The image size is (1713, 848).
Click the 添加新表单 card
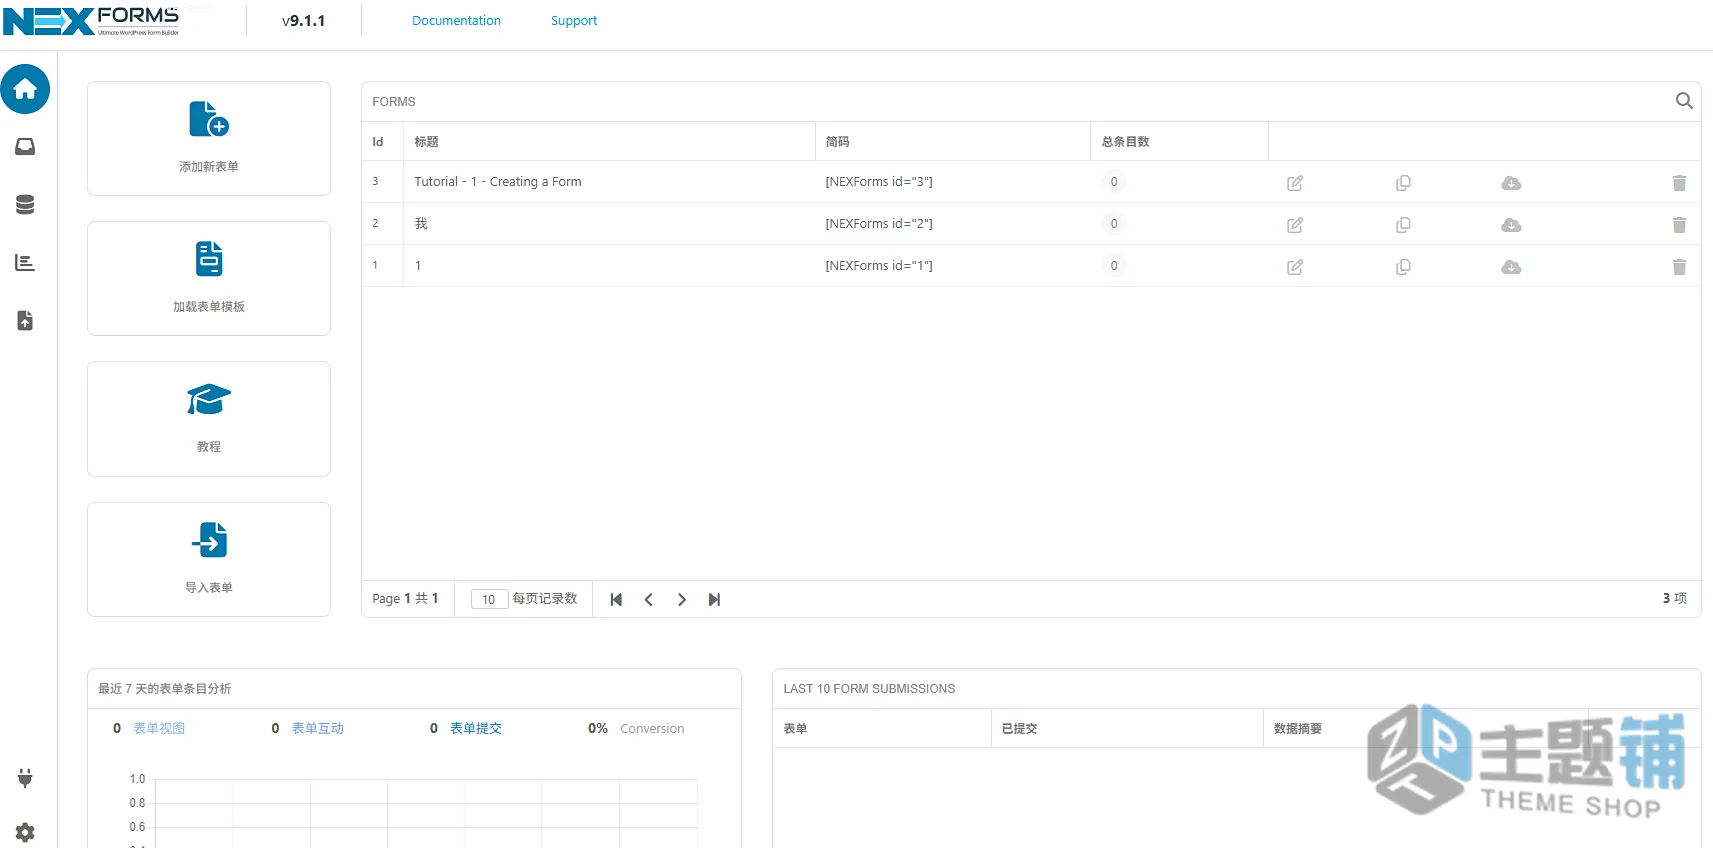click(209, 138)
